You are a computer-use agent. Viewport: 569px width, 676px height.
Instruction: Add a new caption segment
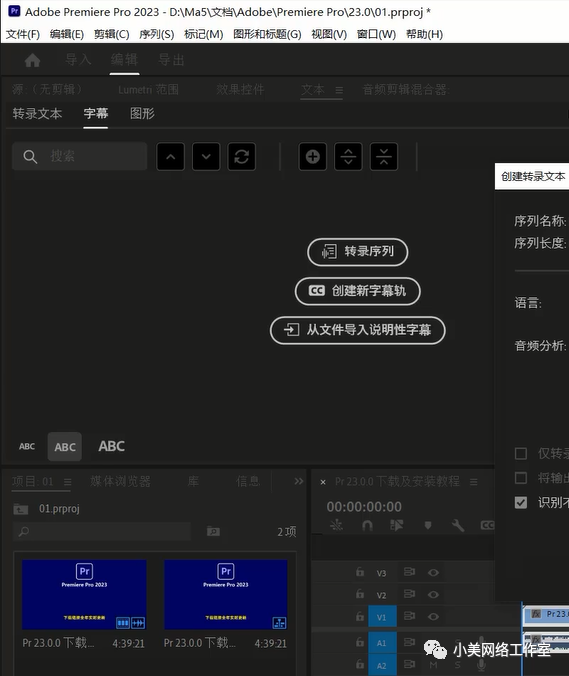[313, 156]
